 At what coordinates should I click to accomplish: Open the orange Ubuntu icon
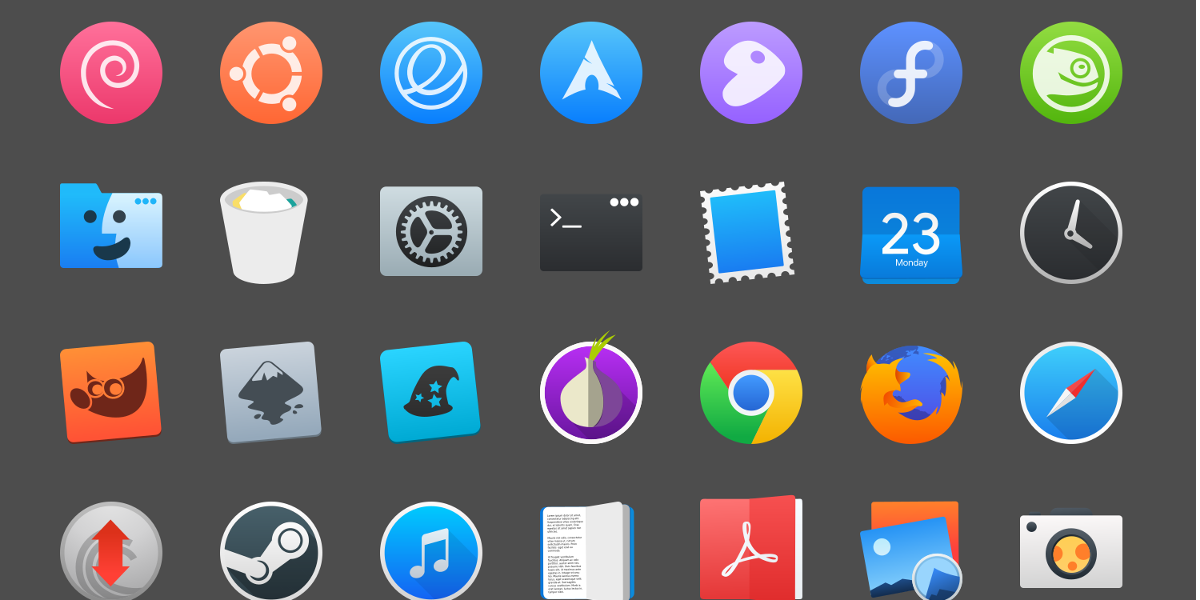(x=271, y=73)
